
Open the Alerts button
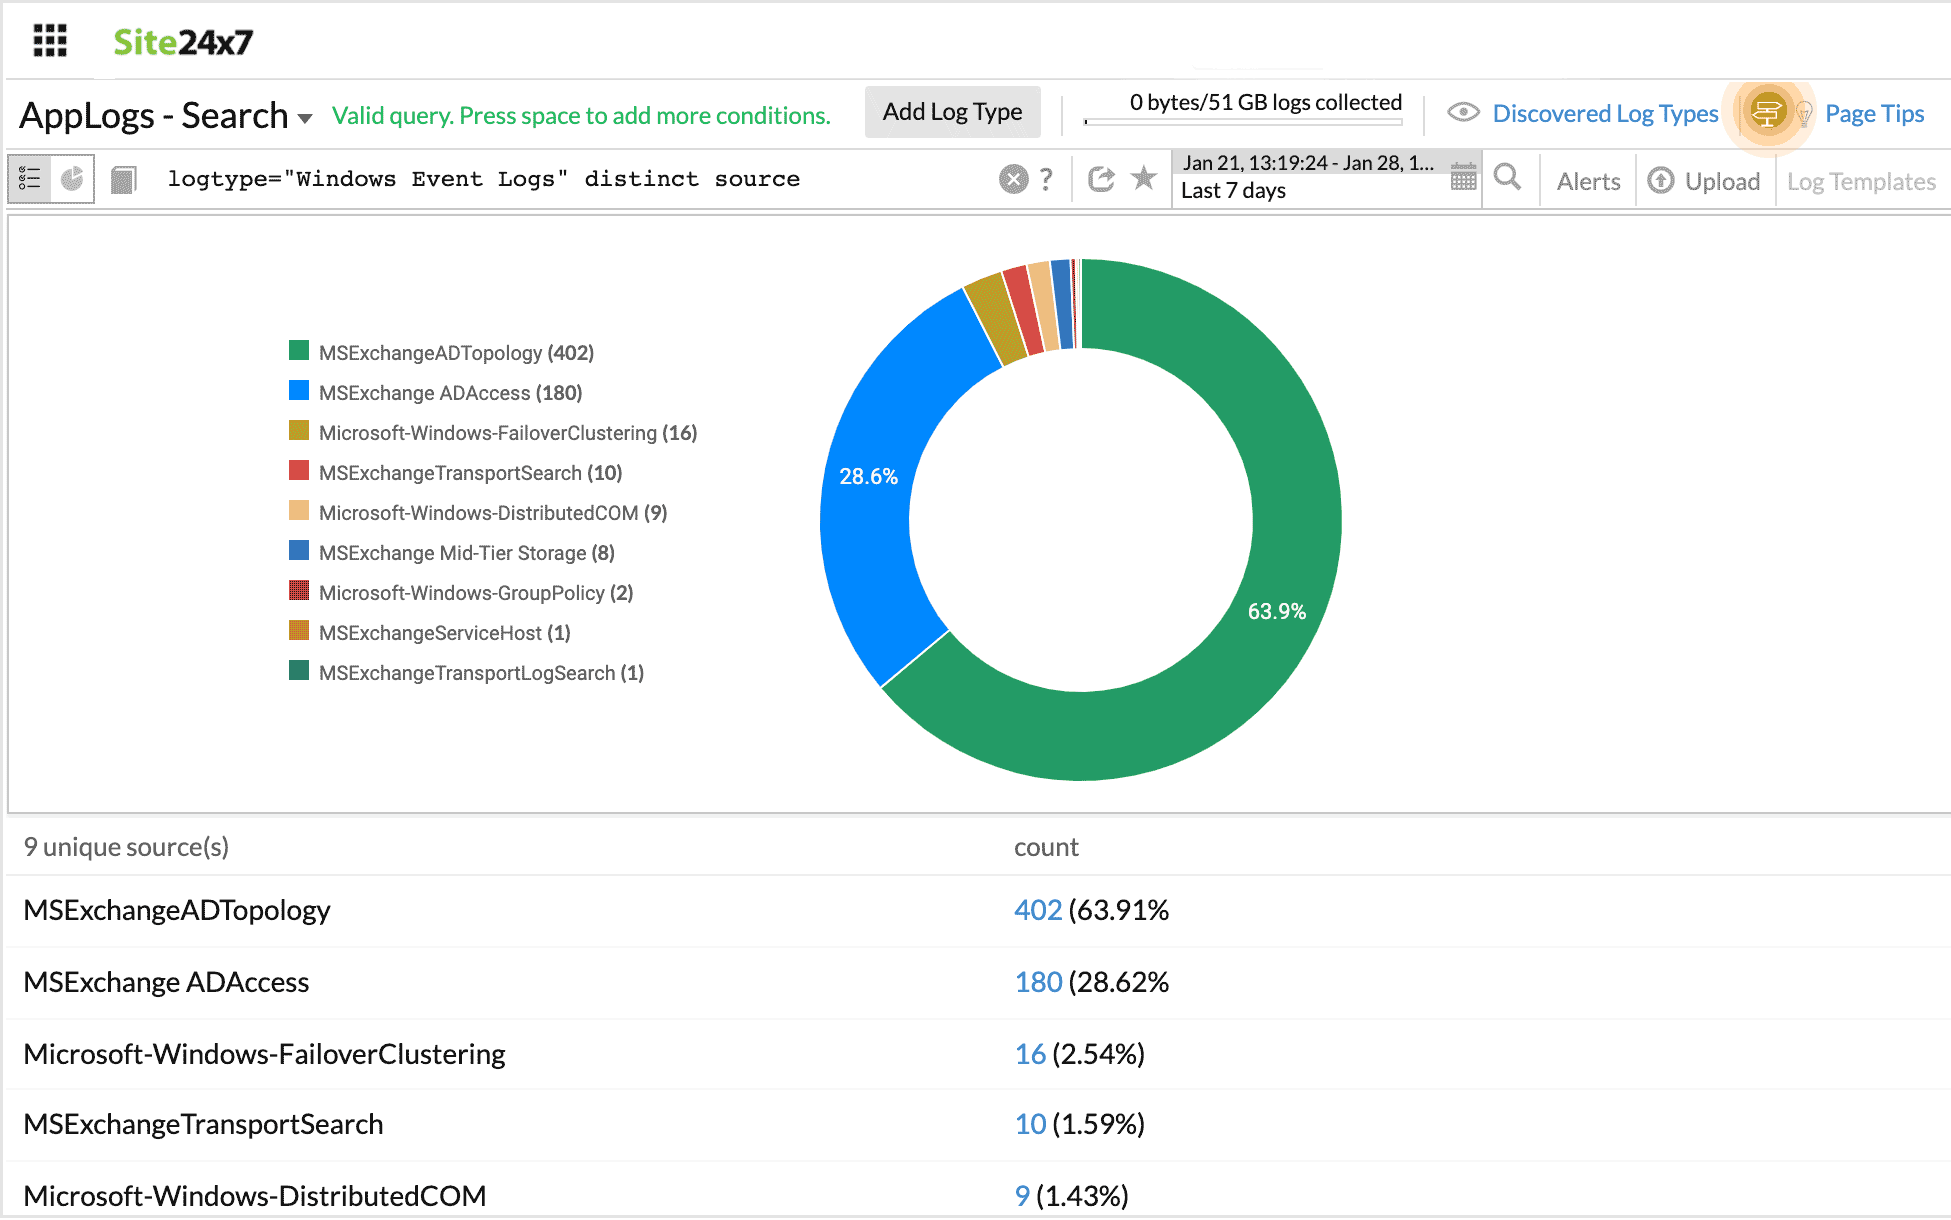(x=1588, y=181)
